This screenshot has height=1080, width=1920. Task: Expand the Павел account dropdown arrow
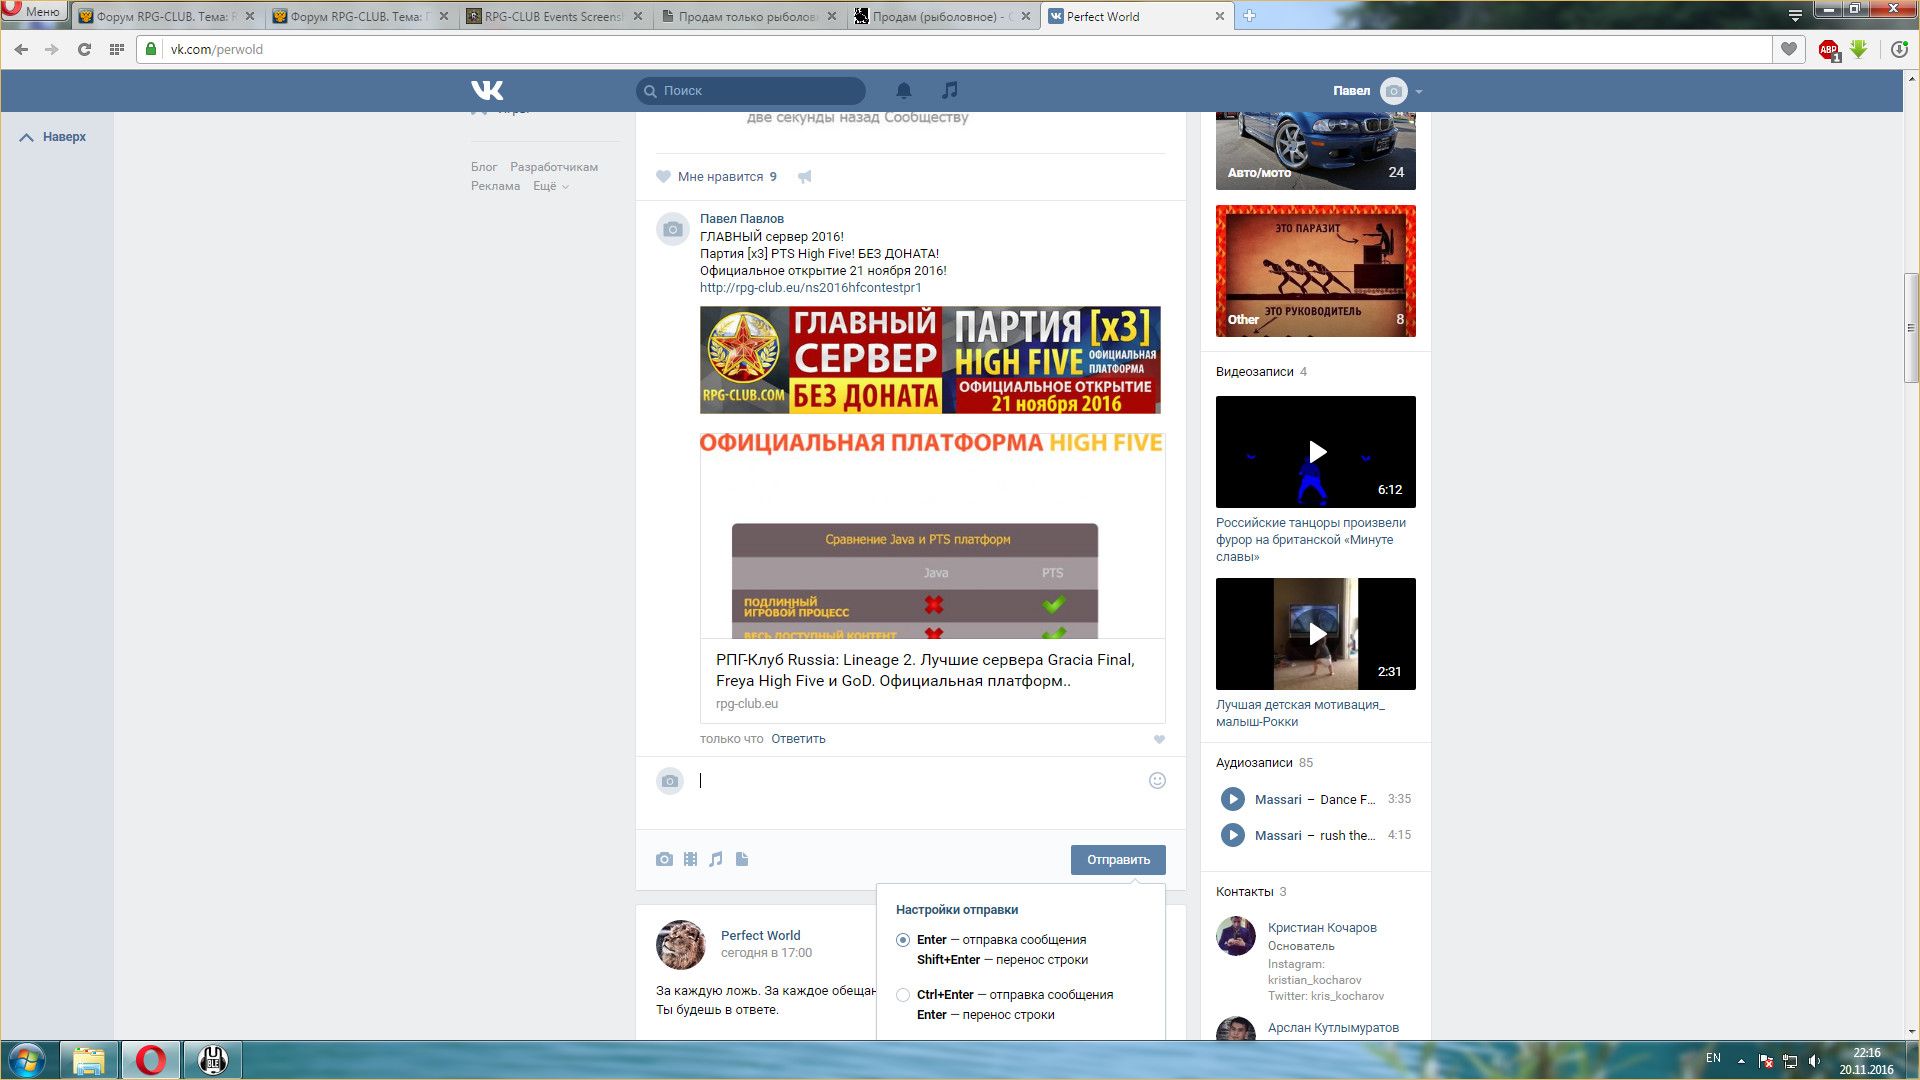pos(1419,91)
